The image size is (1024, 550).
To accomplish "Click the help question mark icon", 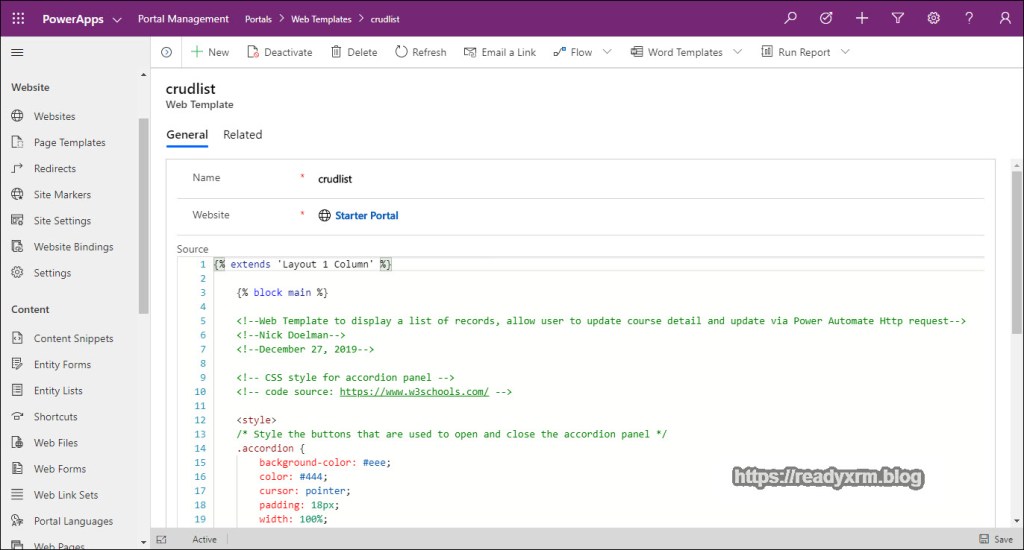I will [969, 18].
